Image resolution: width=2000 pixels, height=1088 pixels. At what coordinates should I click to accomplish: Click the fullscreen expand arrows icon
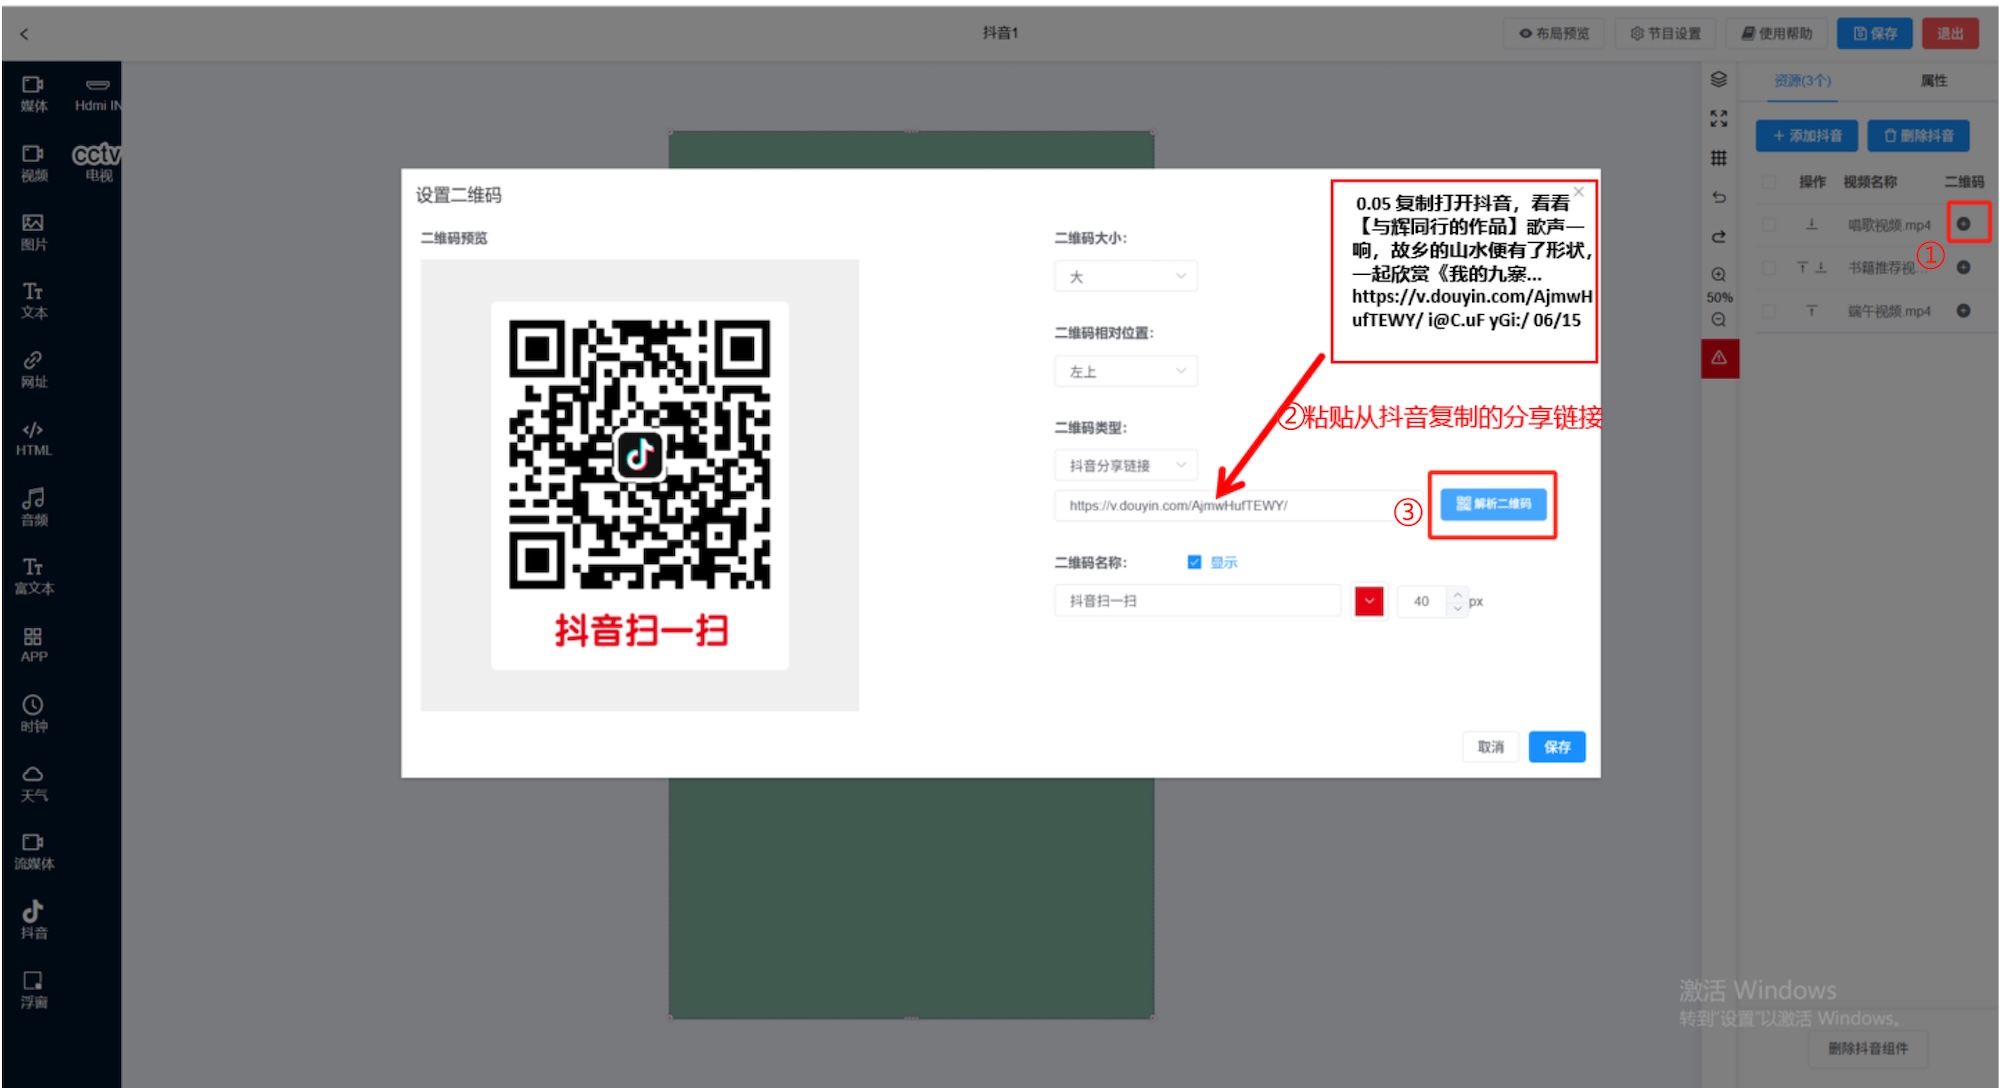pos(1719,119)
